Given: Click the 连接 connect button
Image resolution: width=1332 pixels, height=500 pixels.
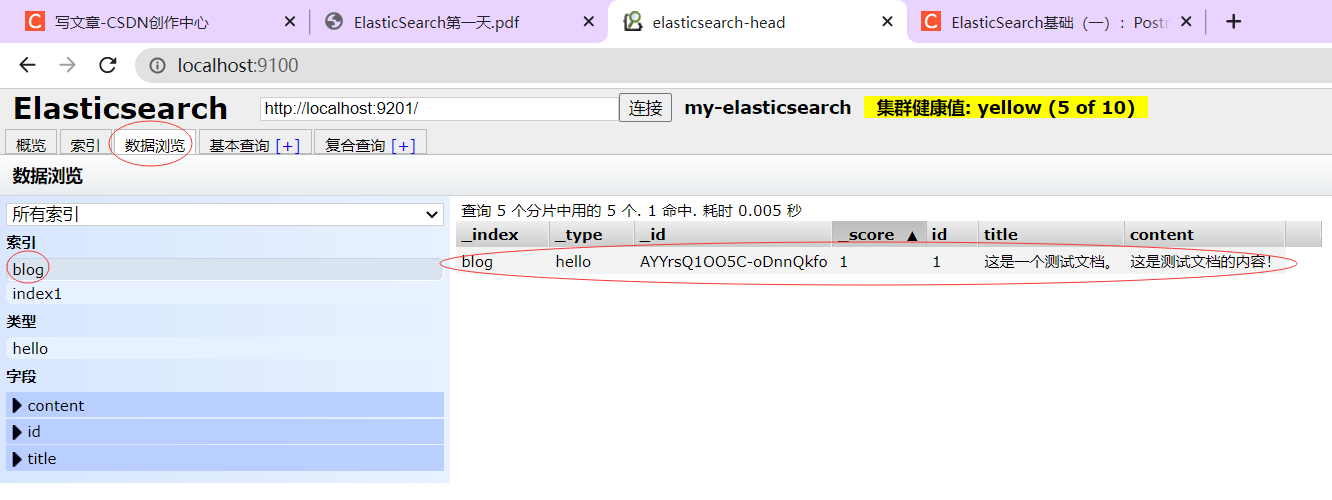Looking at the screenshot, I should click(x=646, y=108).
